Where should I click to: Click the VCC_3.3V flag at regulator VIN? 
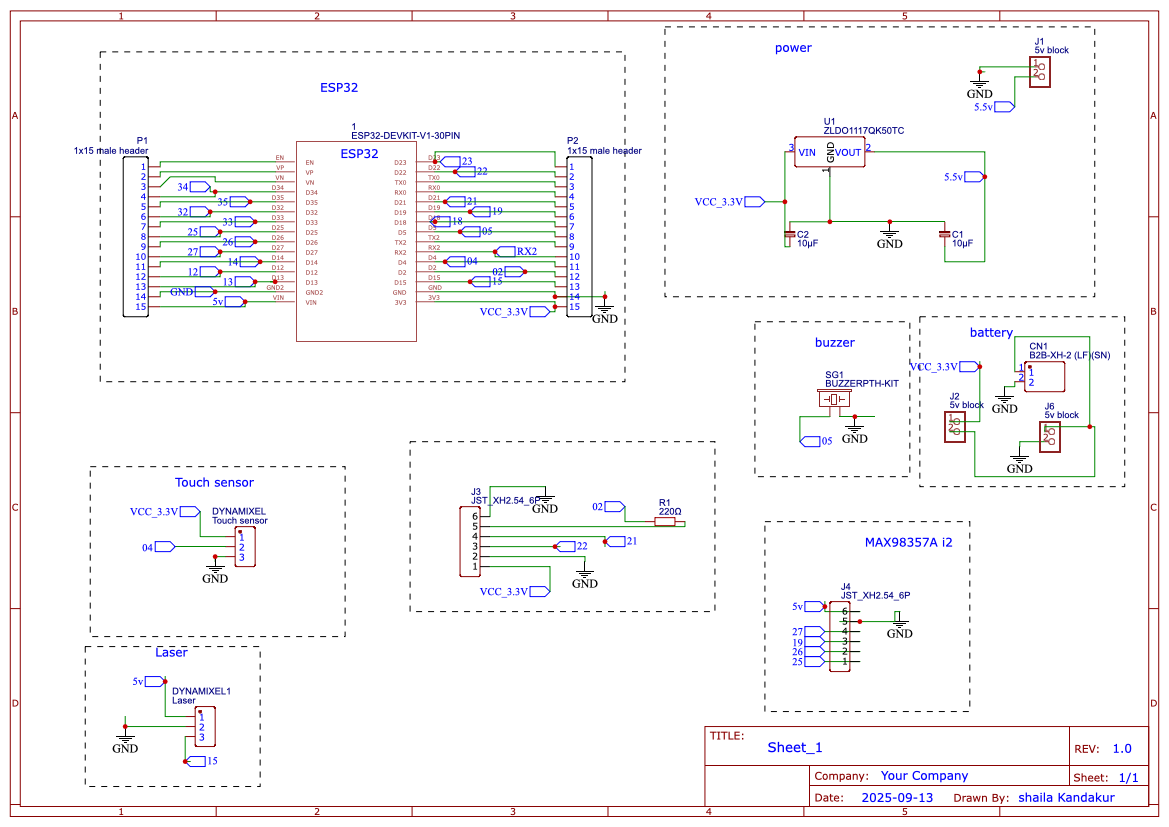pos(730,202)
